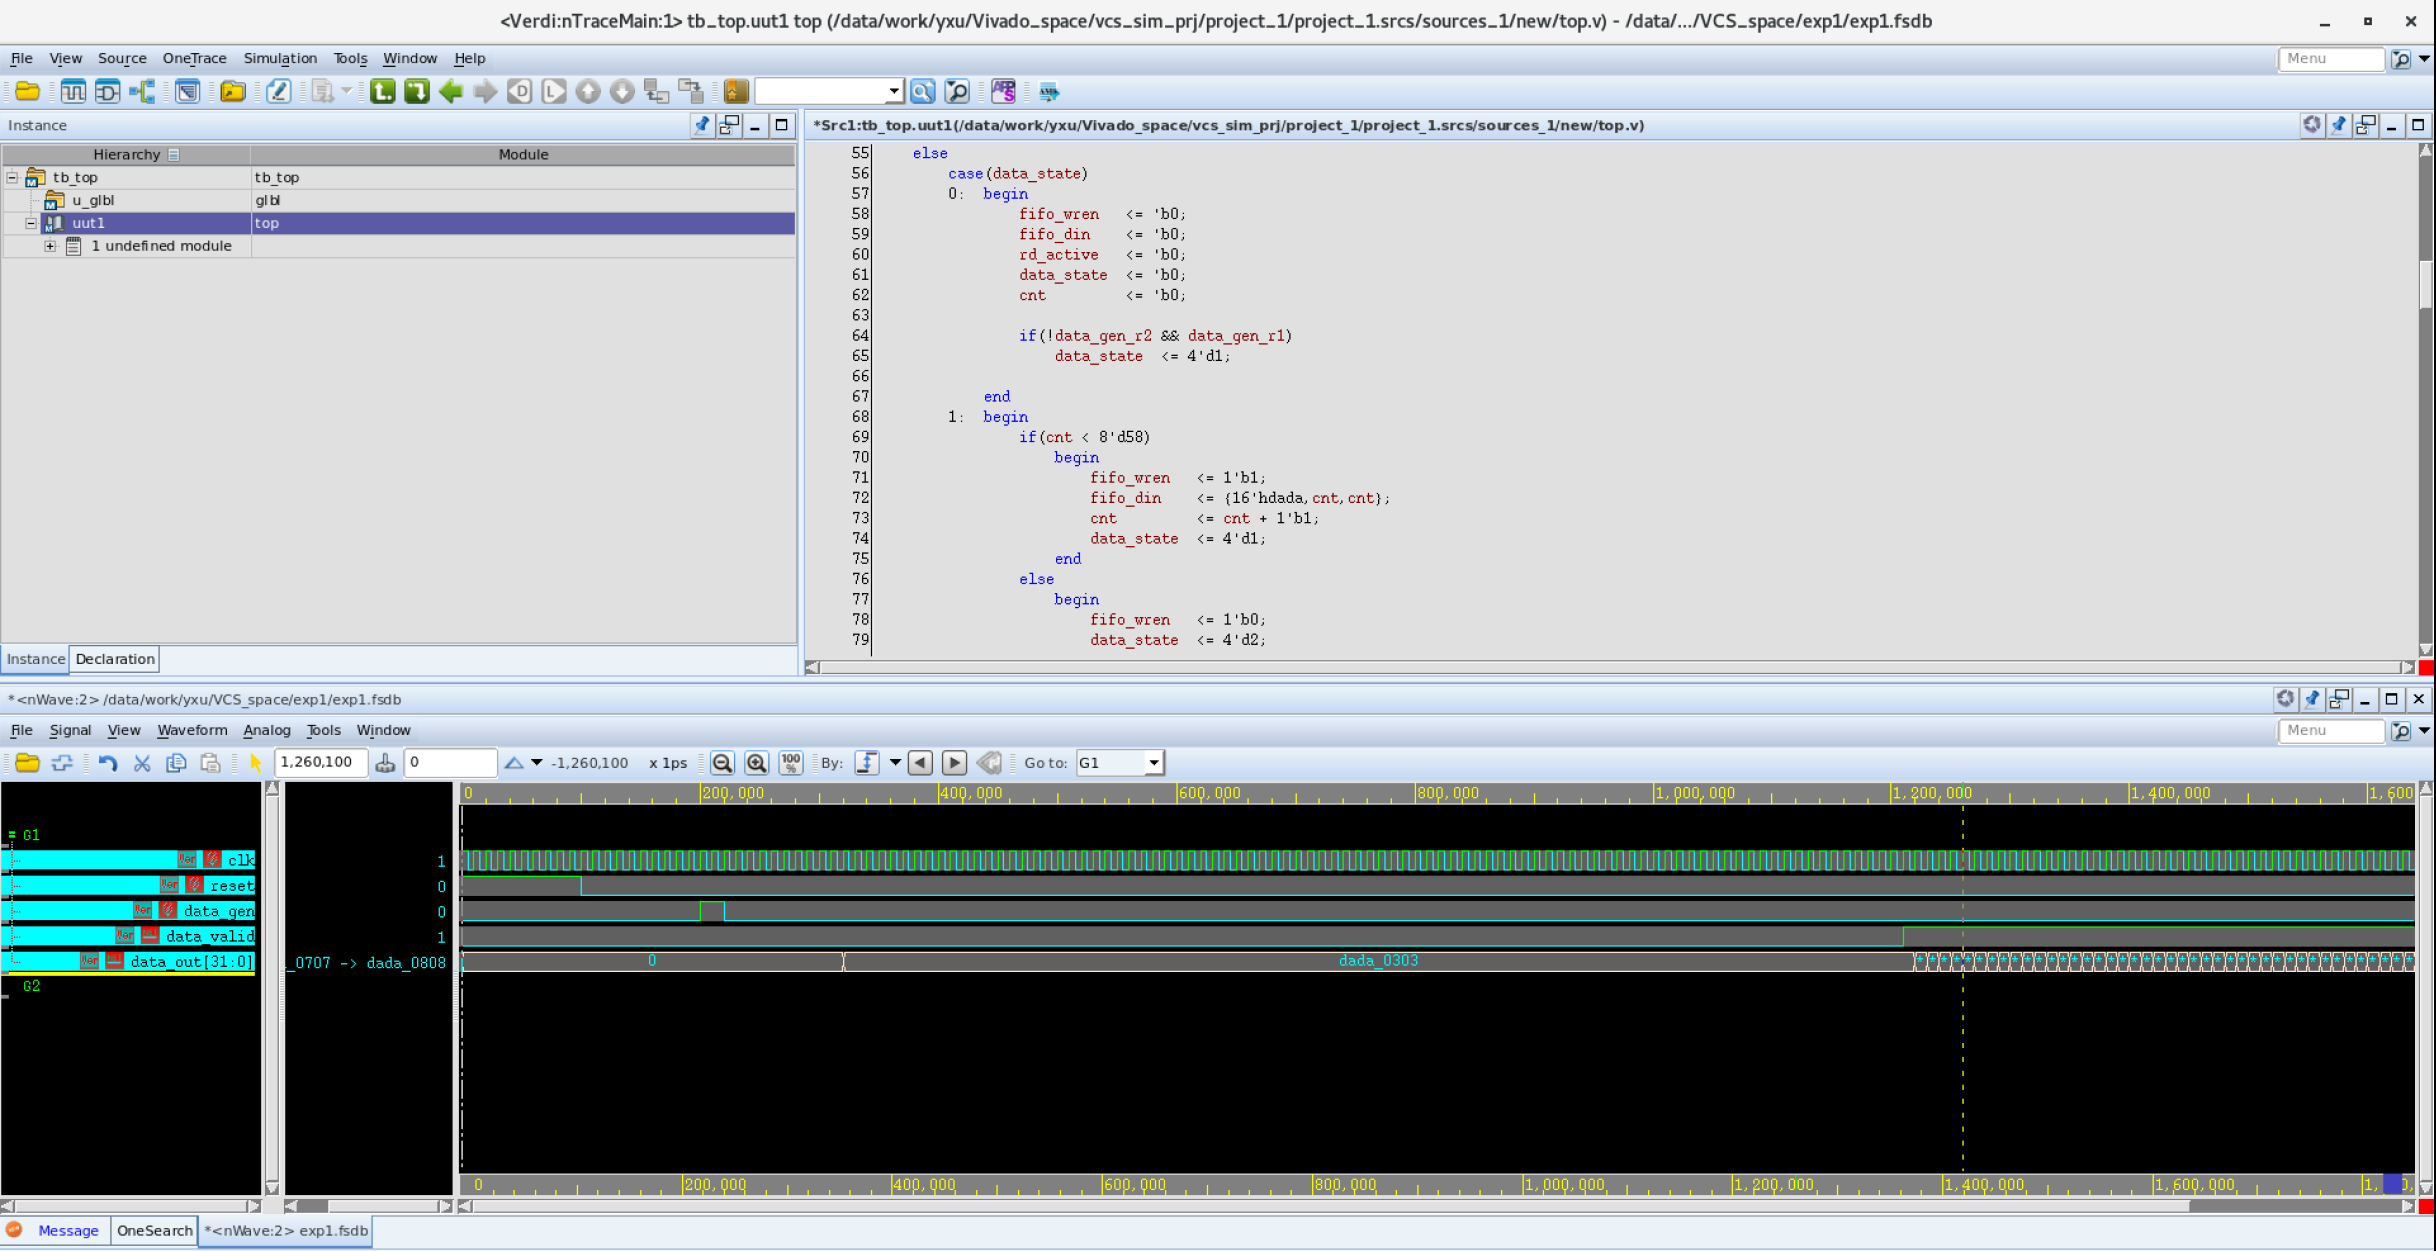
Task: Click the Apps icon in main toolbar
Action: (1003, 92)
